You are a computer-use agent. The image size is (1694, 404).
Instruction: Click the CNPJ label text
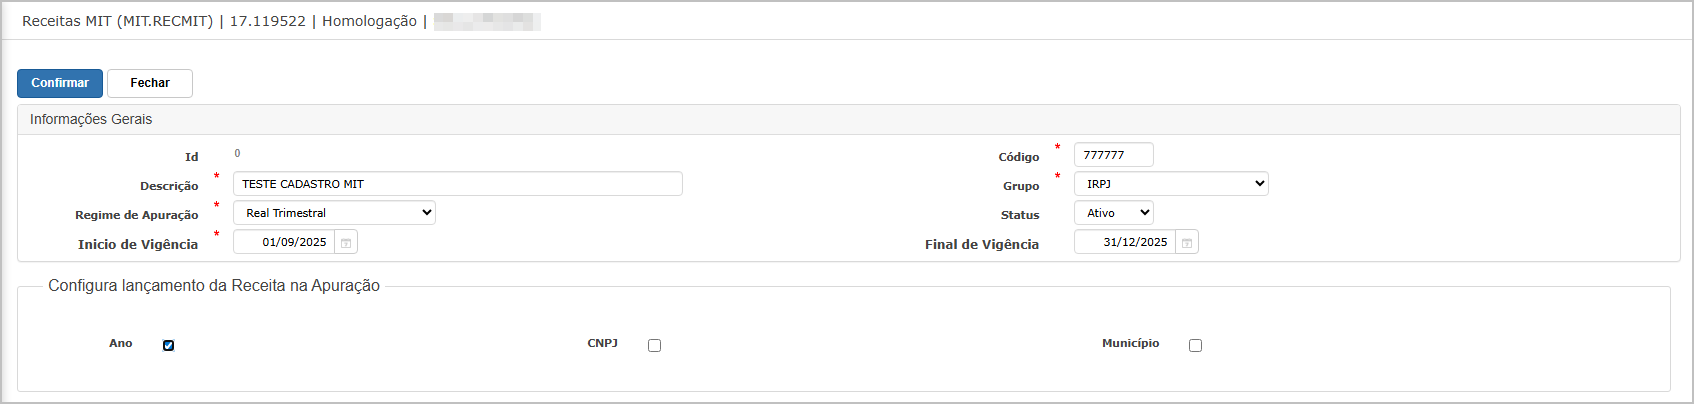(602, 343)
